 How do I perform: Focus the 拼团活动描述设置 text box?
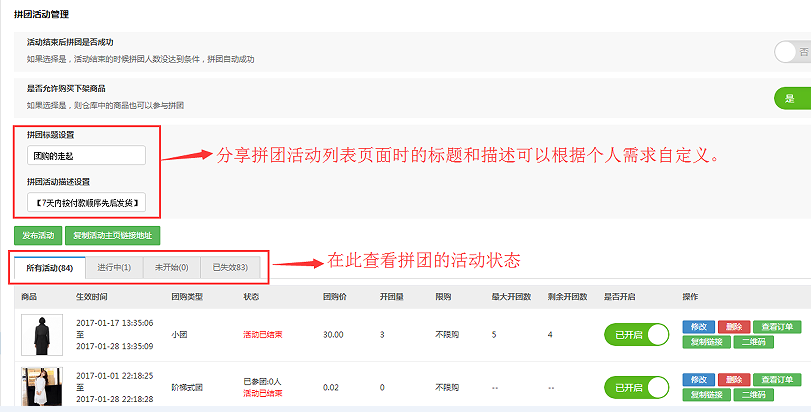tap(86, 203)
